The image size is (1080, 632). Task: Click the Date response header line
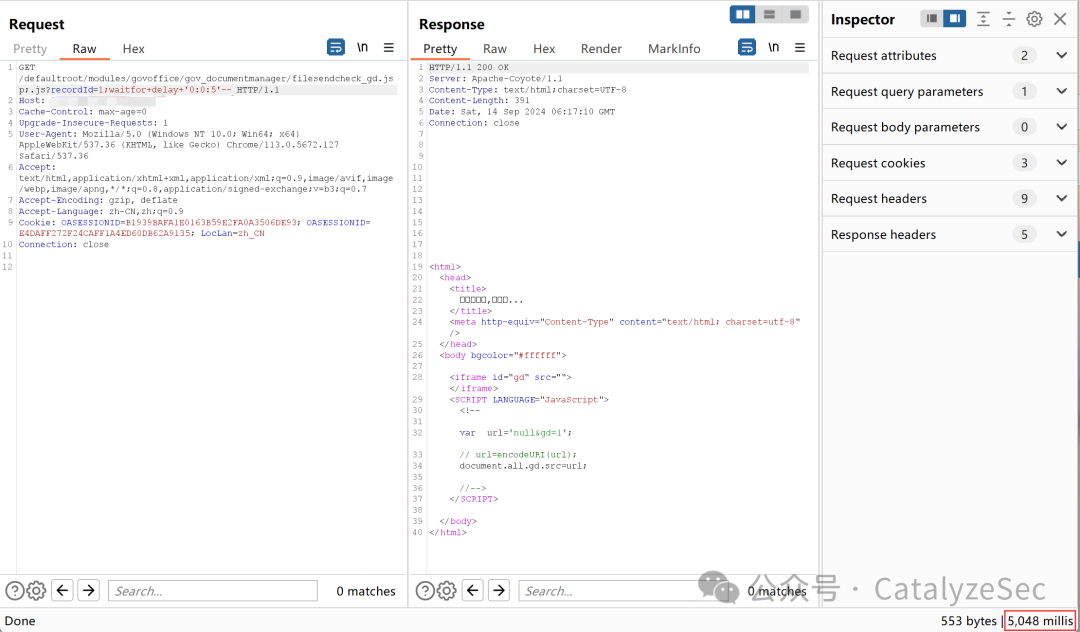(x=521, y=112)
